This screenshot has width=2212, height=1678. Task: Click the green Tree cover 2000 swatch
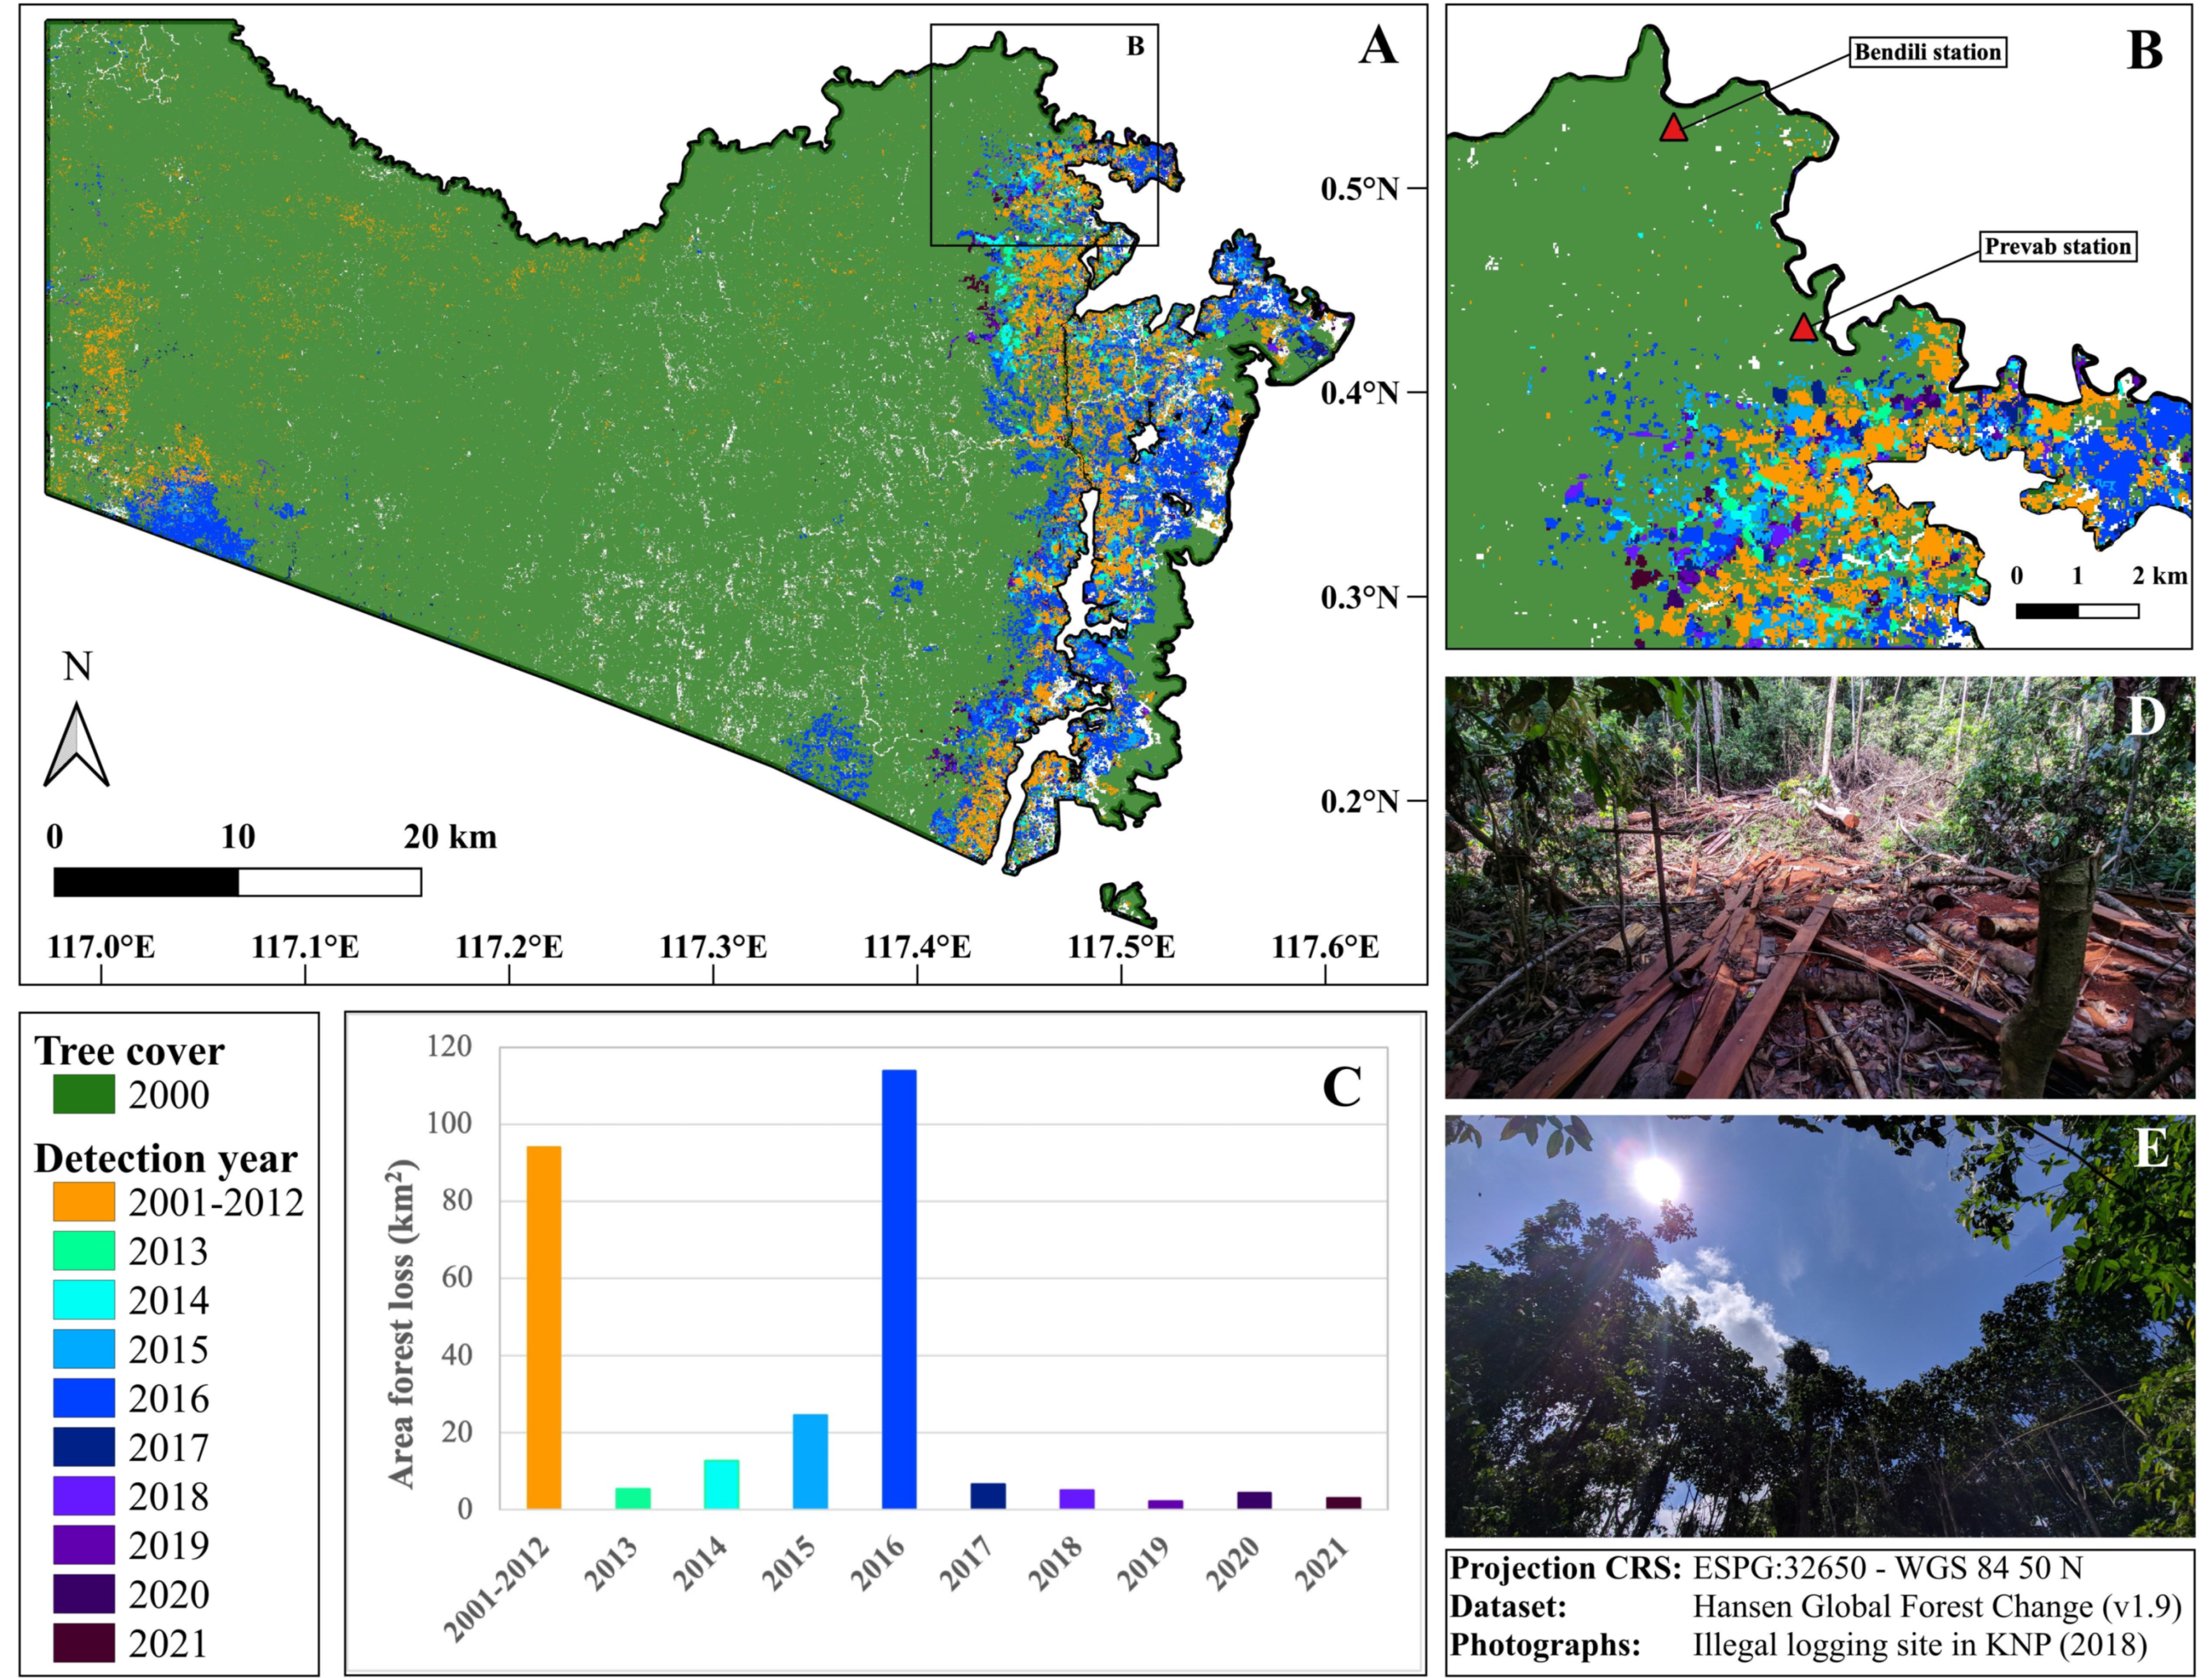click(x=84, y=1095)
